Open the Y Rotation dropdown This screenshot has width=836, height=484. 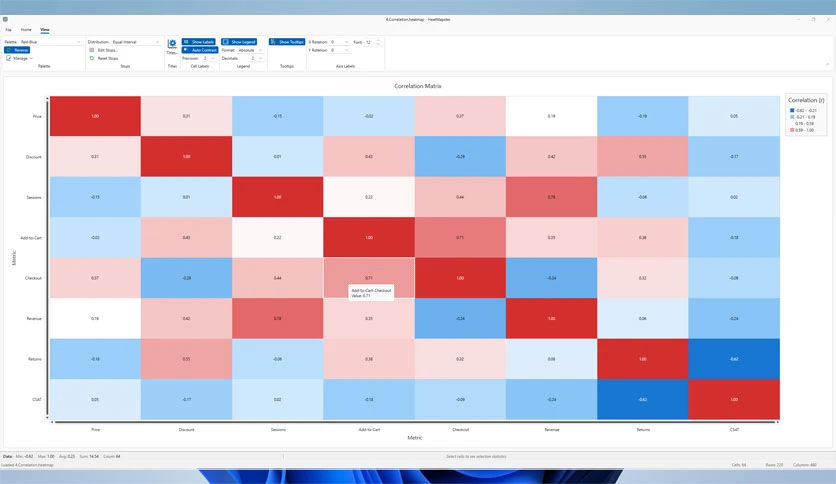(339, 50)
